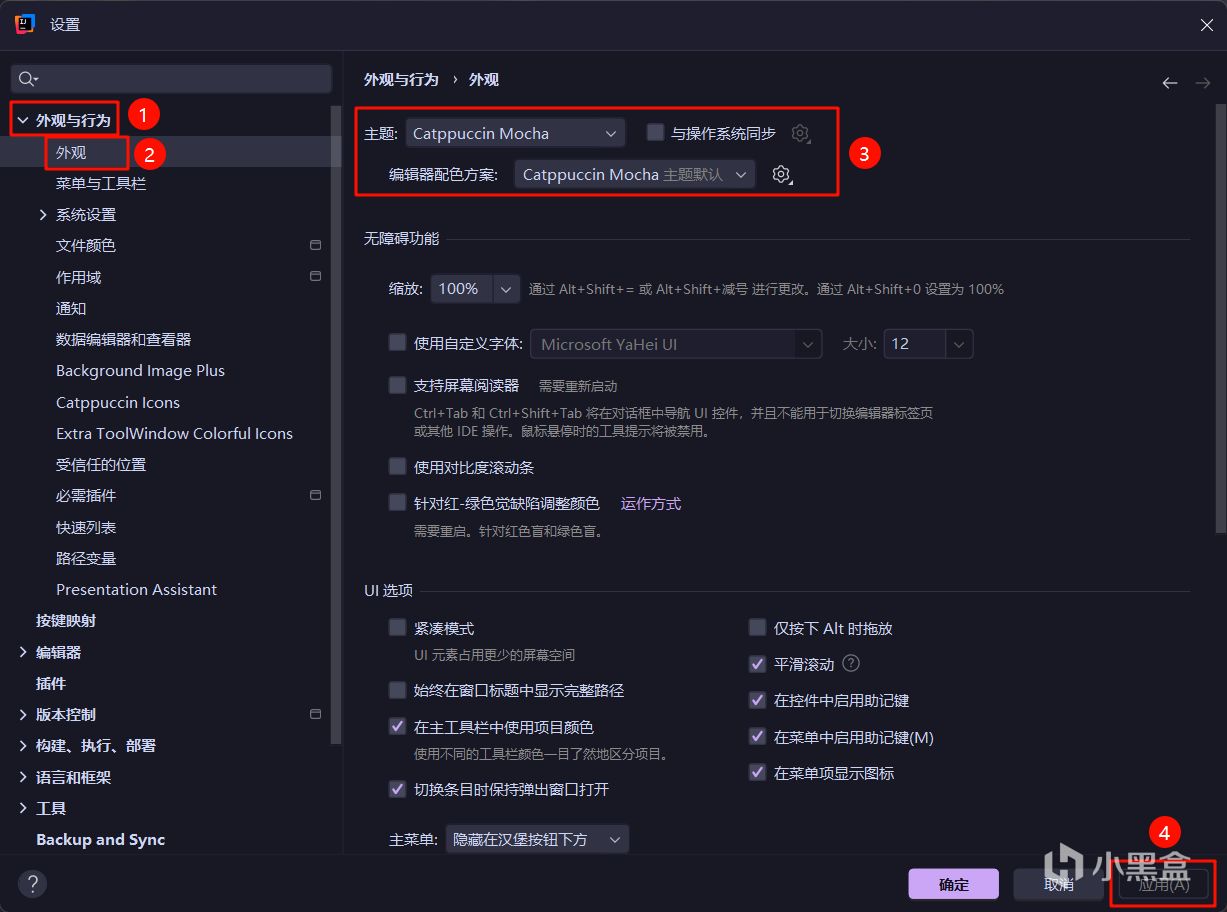Viewport: 1227px width, 912px height.
Task: Click the IntelliJ logo in the title bar
Action: click(x=25, y=24)
